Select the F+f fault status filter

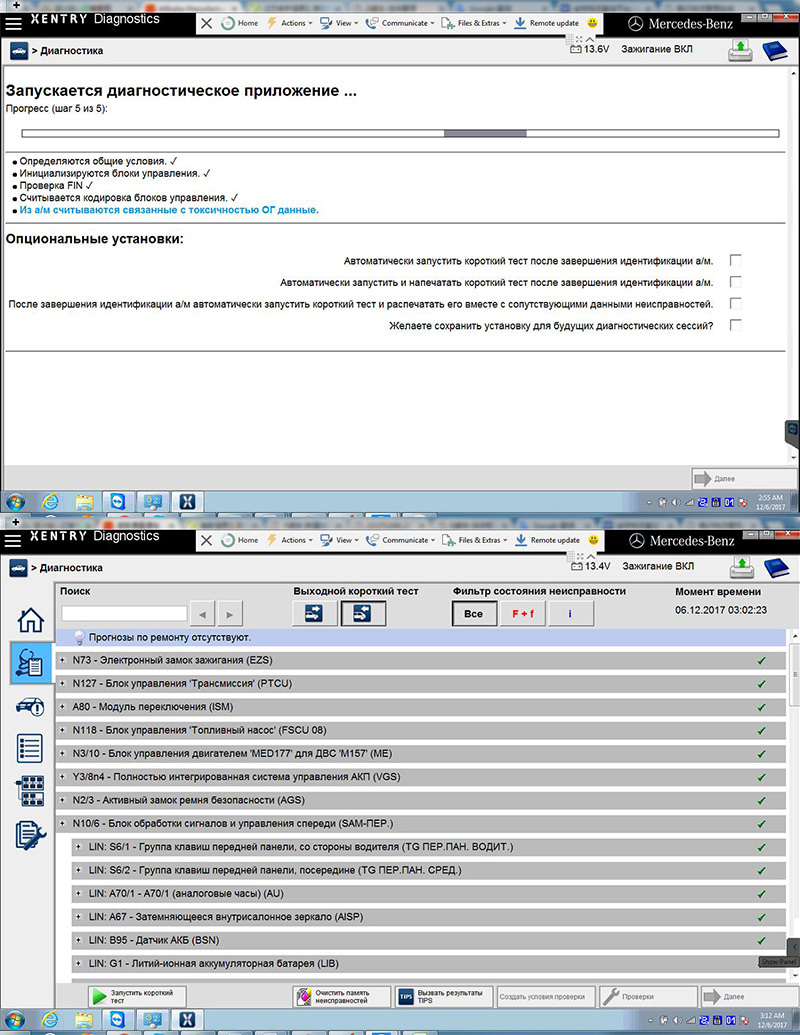coord(523,614)
